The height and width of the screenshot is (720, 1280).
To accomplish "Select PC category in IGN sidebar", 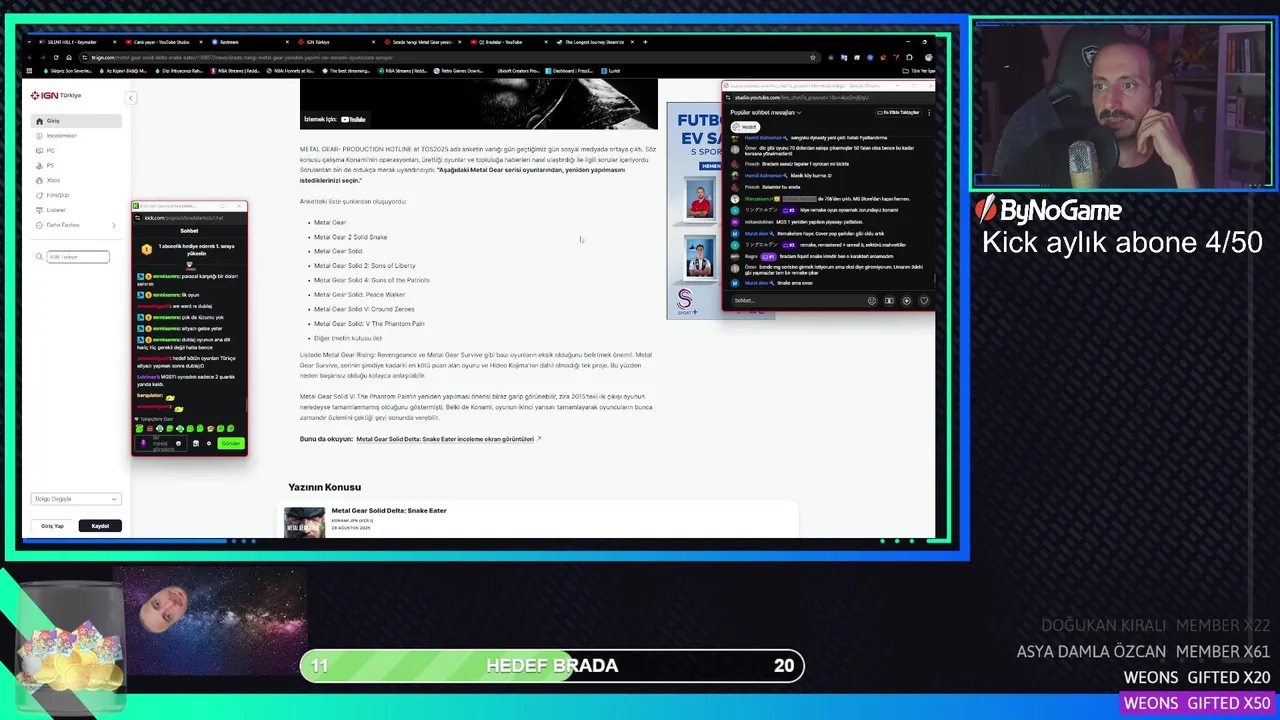I will [77, 151].
